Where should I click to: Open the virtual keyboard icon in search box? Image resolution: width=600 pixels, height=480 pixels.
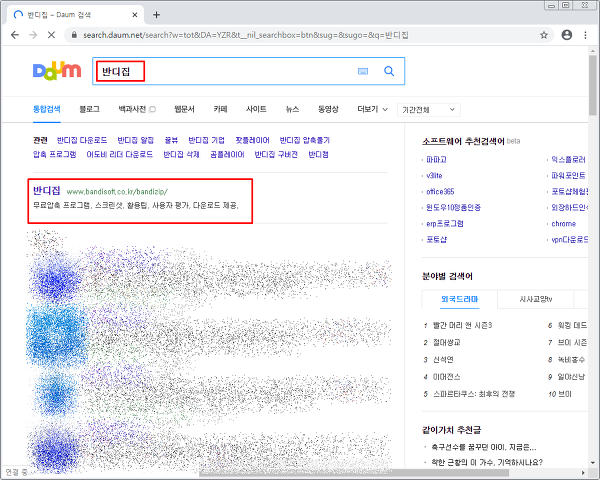pos(363,71)
